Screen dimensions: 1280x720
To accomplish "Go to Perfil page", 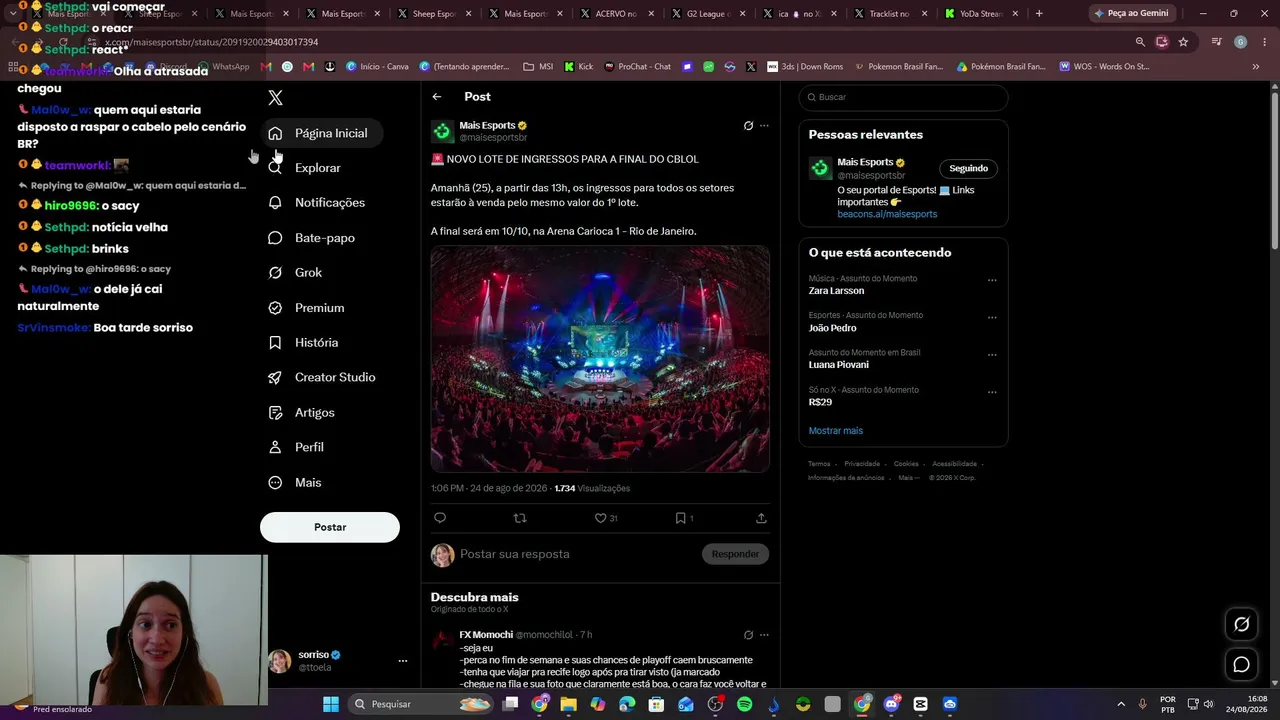I will [x=297, y=447].
